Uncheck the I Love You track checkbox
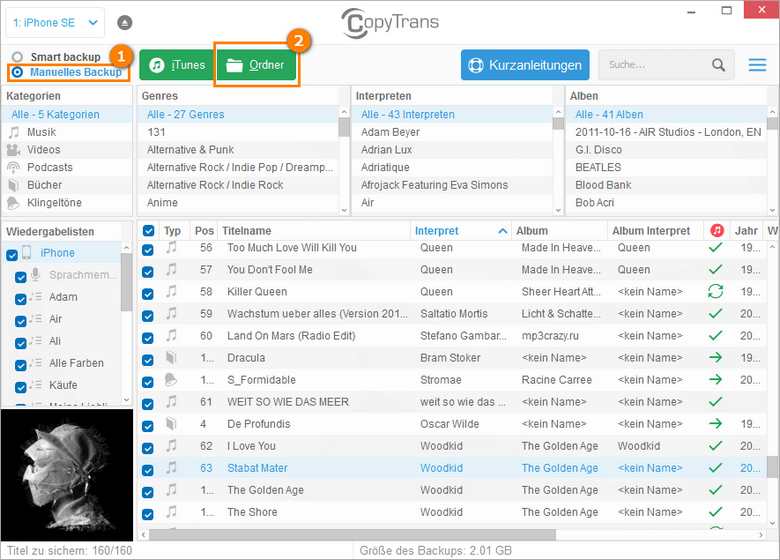Screen dimensions: 780x560 (x=148, y=446)
